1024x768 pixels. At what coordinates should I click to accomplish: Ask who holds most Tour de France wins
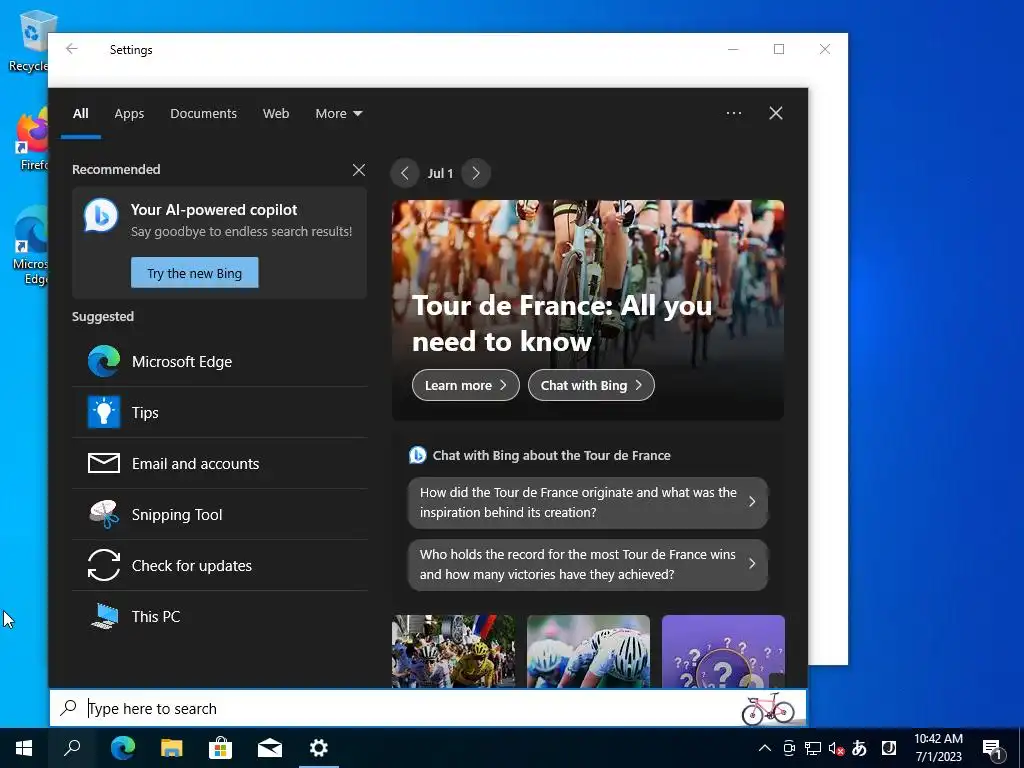(x=587, y=564)
